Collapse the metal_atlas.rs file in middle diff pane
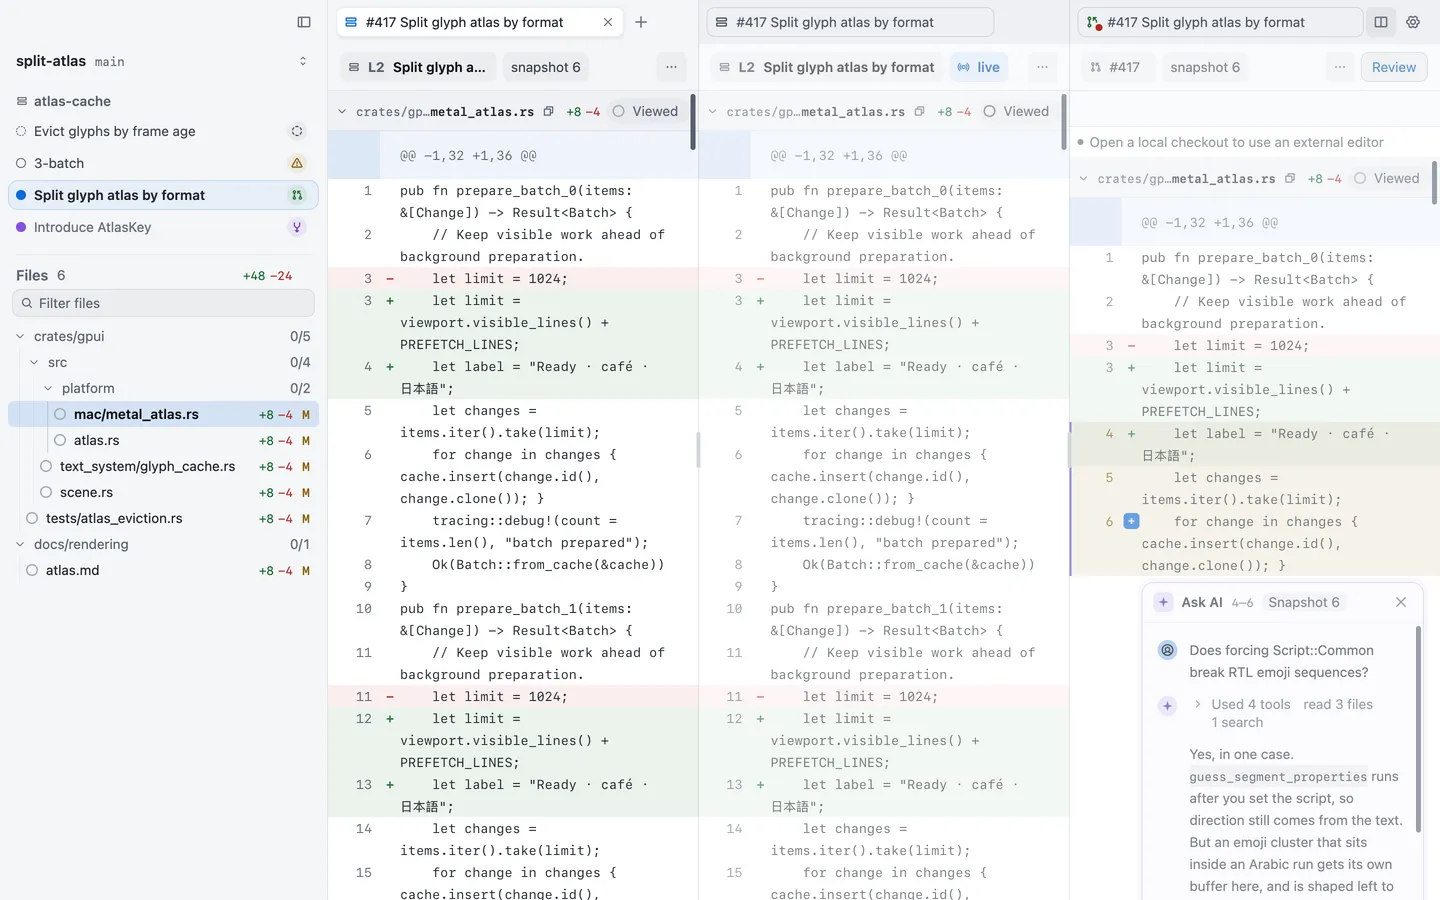1440x900 pixels. point(713,112)
